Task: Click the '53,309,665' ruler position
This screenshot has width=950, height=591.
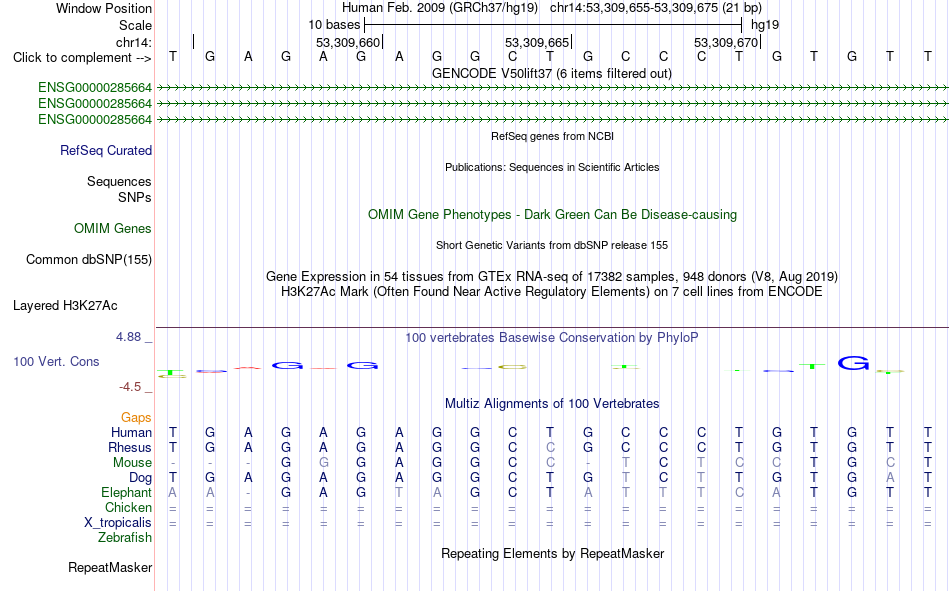Action: click(537, 42)
